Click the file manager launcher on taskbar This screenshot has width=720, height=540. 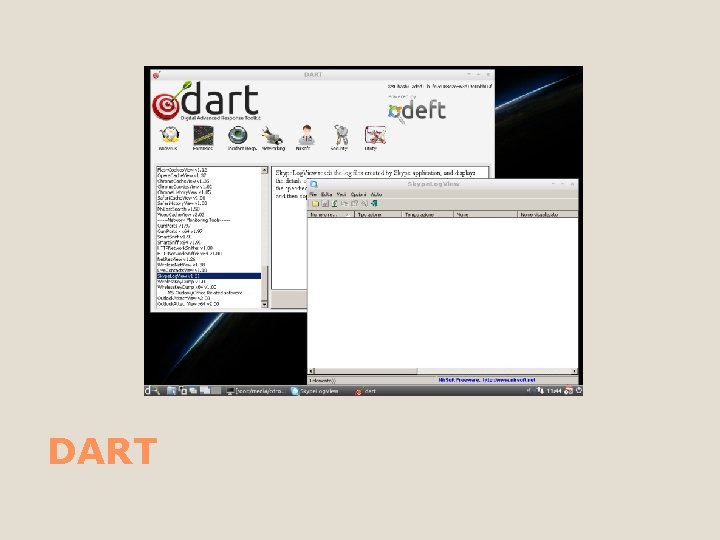(x=171, y=391)
